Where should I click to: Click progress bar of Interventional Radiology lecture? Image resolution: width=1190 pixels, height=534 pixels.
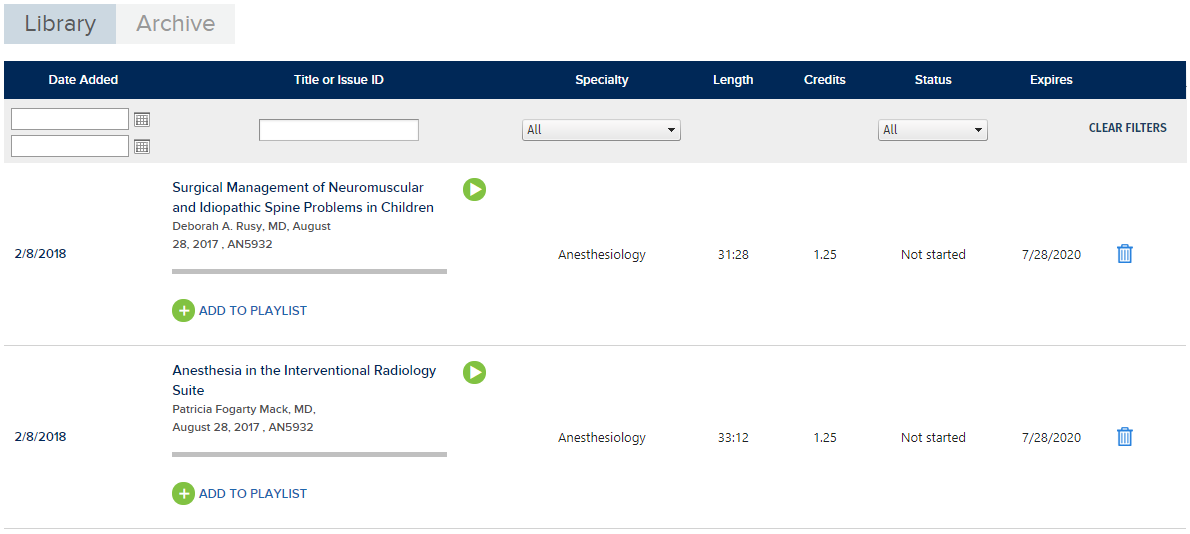tap(310, 454)
